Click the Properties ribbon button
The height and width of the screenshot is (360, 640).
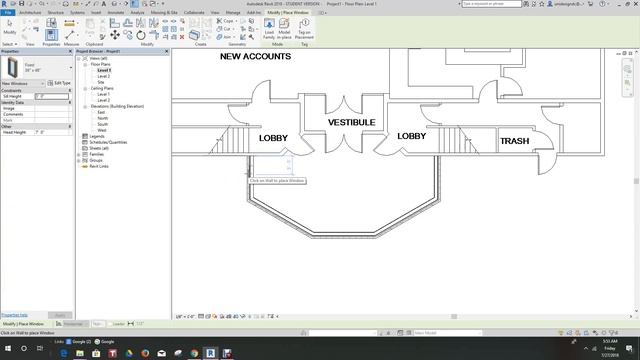(x=51, y=35)
